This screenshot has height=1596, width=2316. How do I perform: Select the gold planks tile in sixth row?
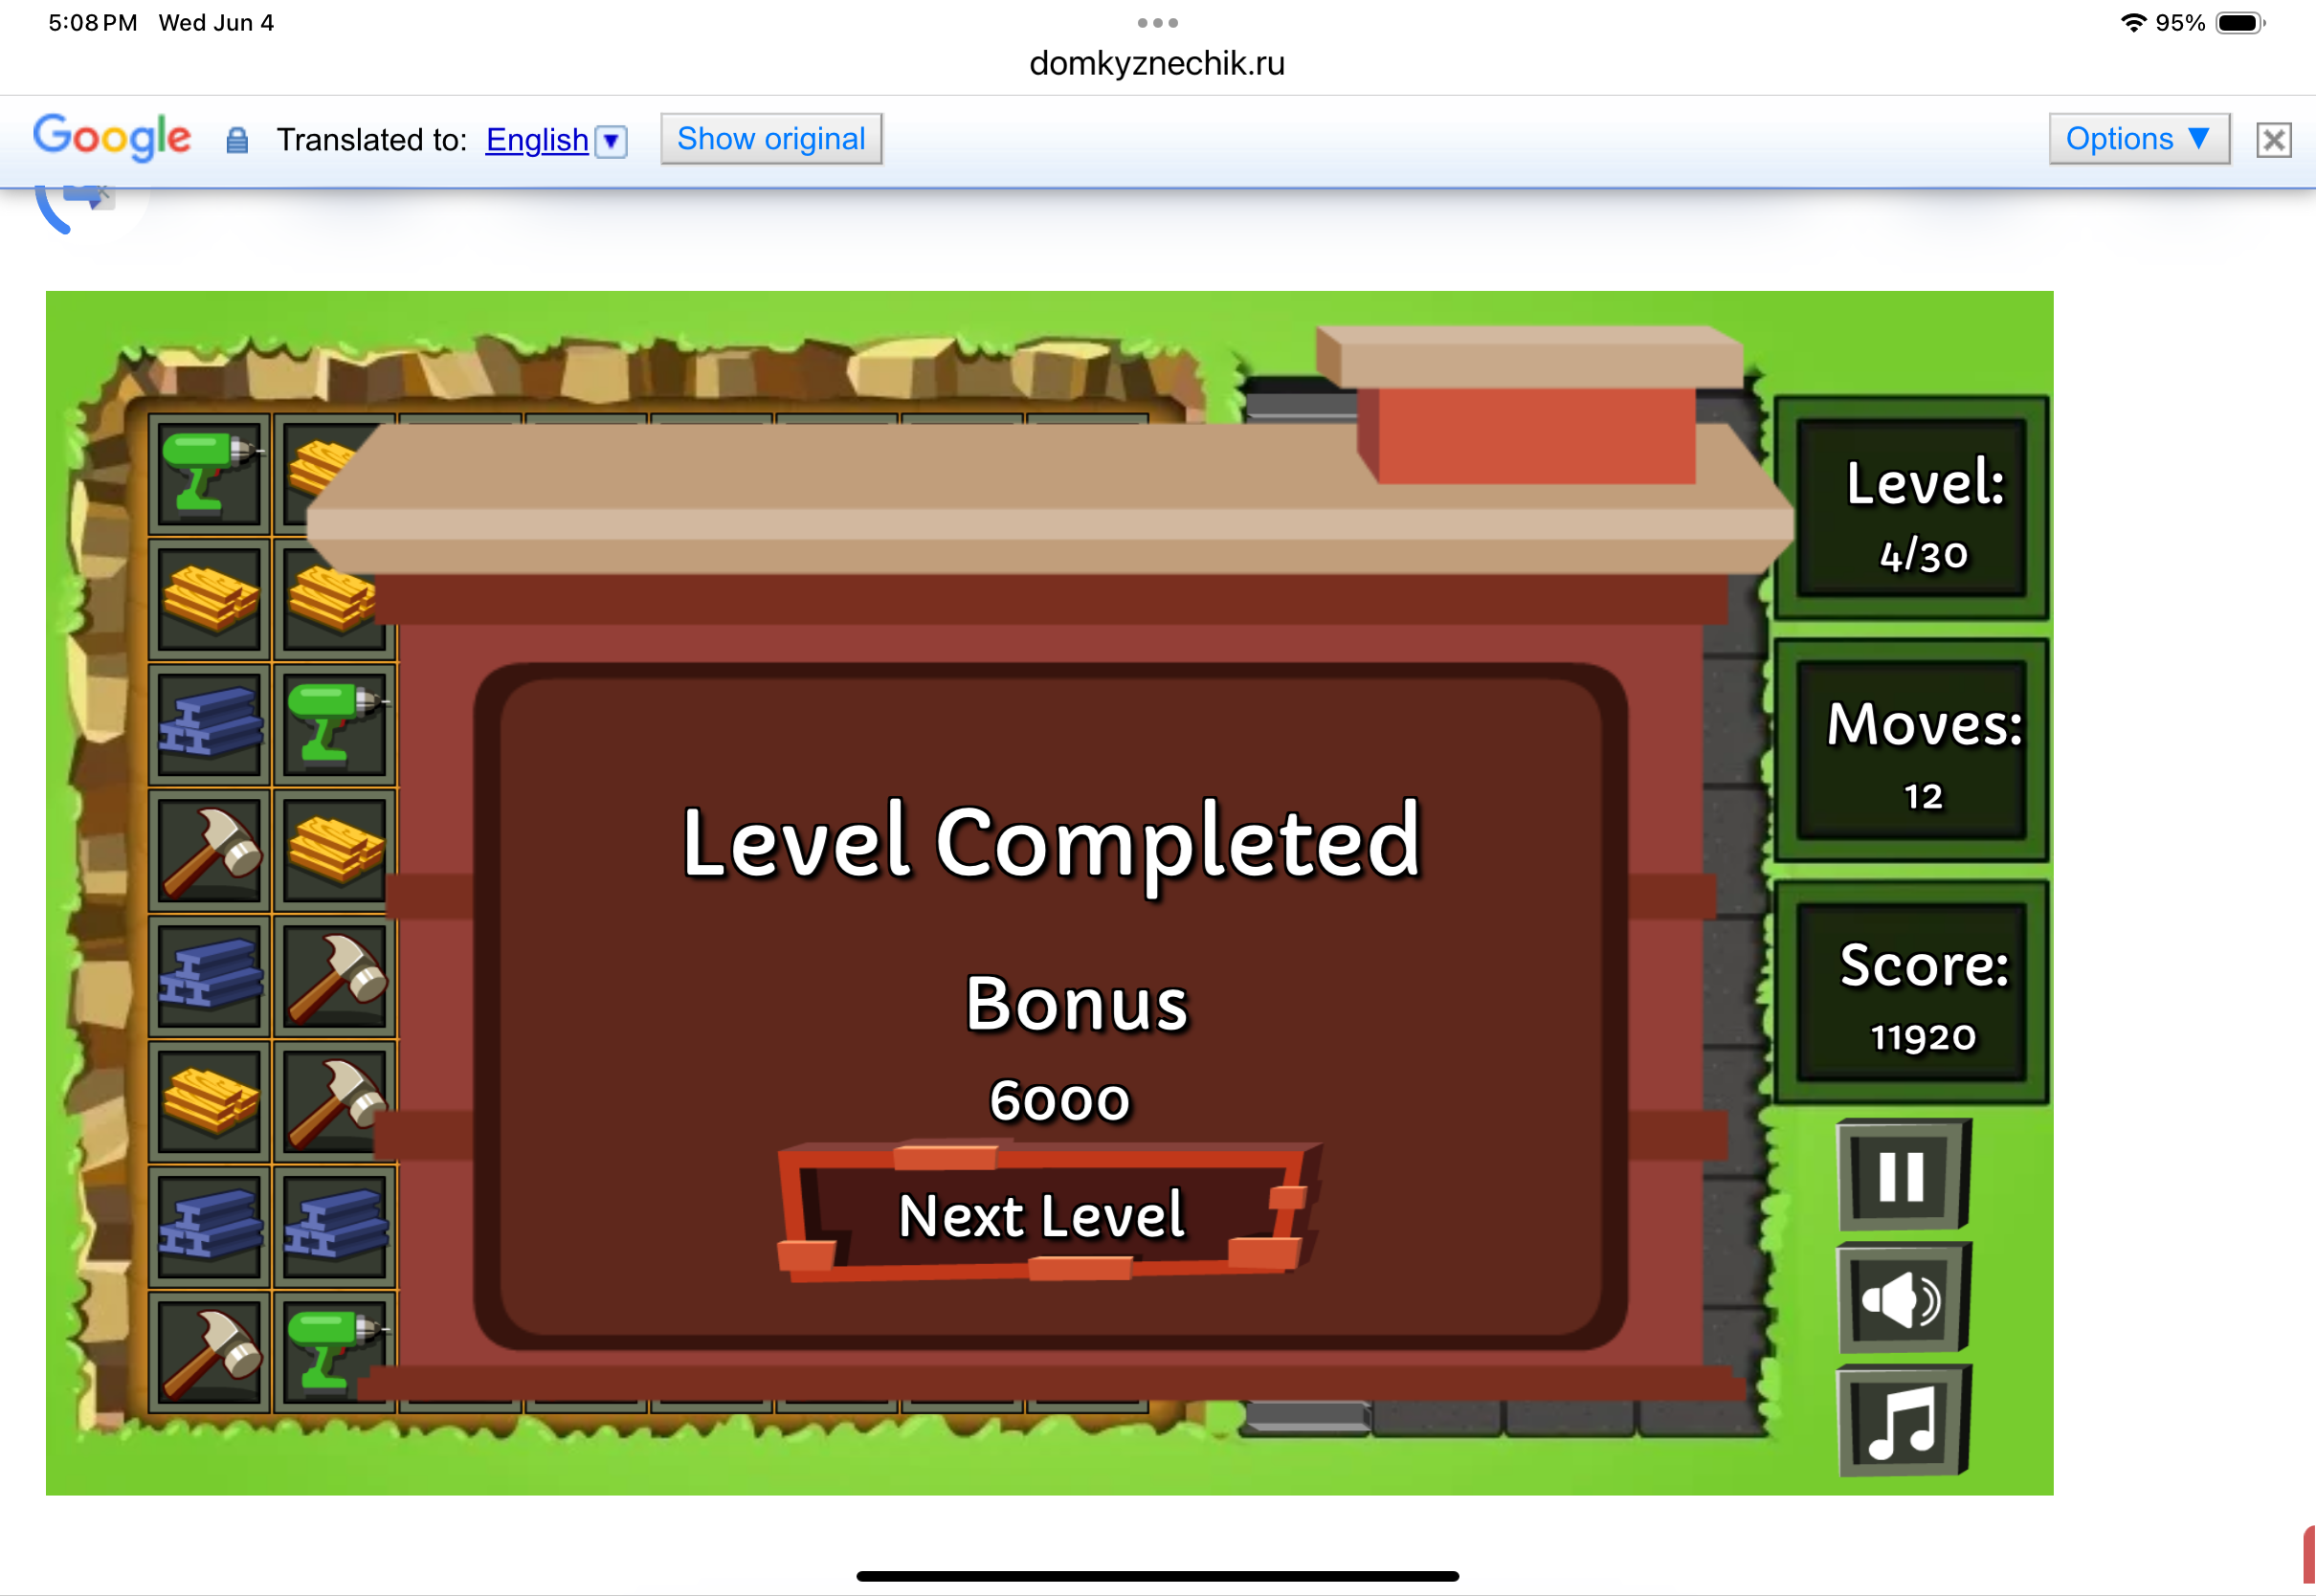pyautogui.click(x=210, y=1102)
